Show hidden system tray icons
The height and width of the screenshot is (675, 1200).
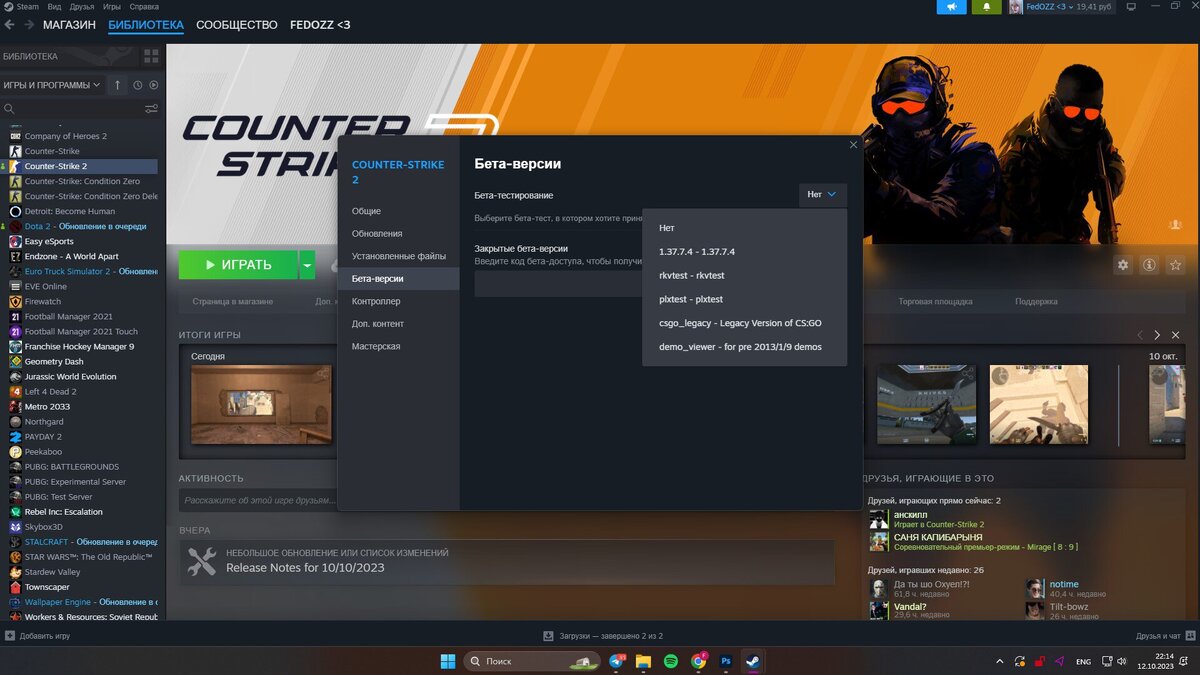[1000, 661]
